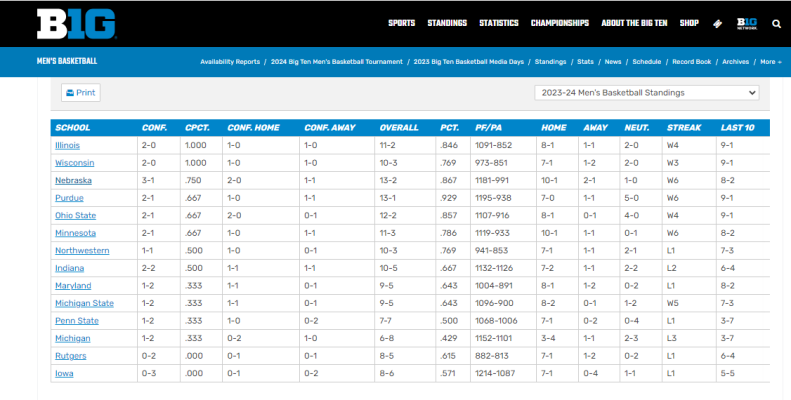The width and height of the screenshot is (791, 400).
Task: Open the search magnifier icon
Action: coord(776,24)
